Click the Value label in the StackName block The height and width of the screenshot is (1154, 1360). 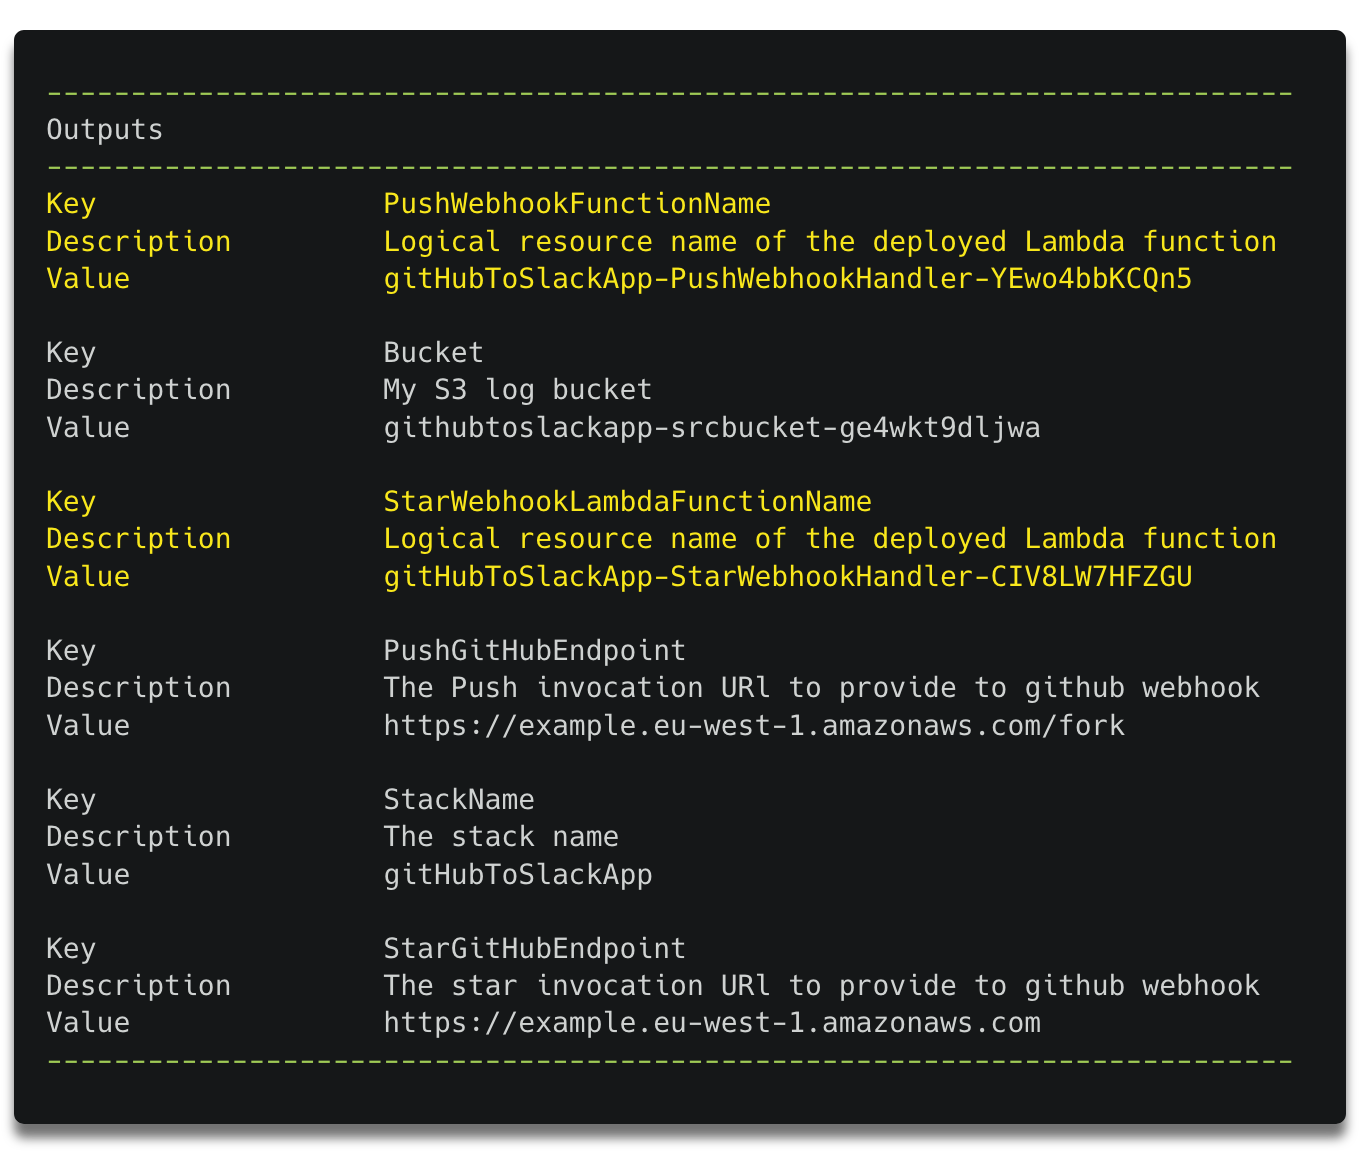point(88,875)
